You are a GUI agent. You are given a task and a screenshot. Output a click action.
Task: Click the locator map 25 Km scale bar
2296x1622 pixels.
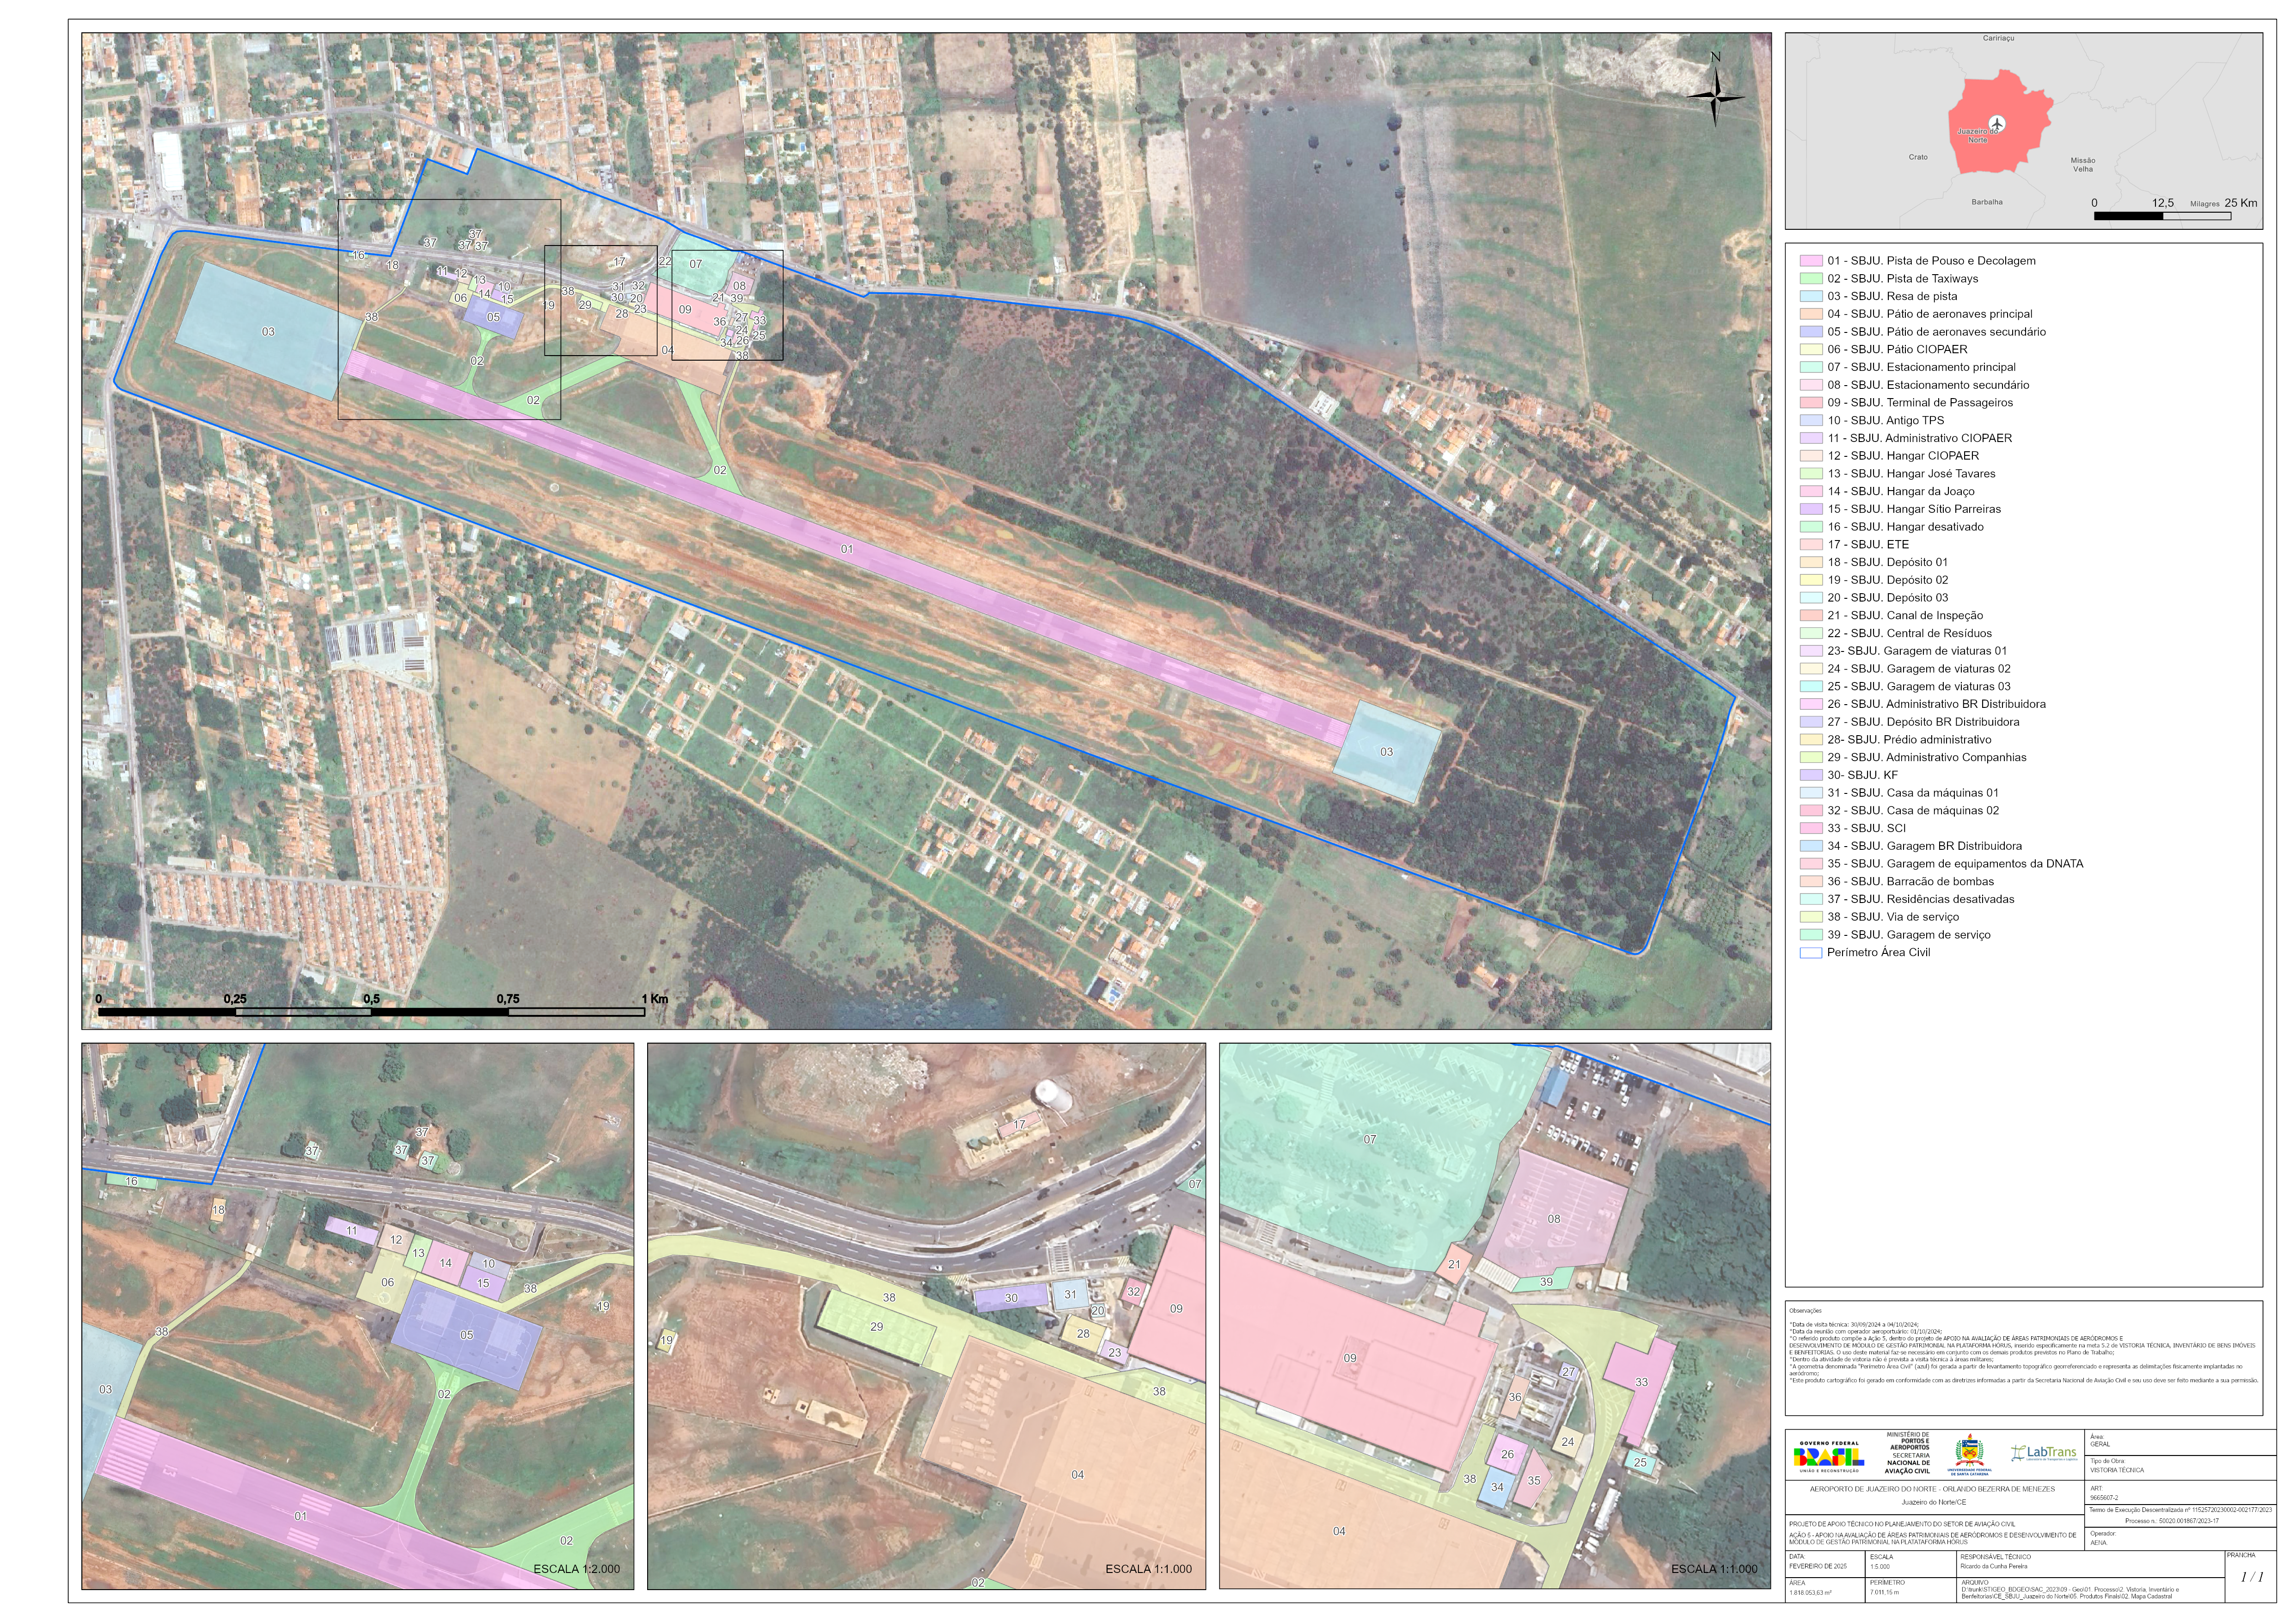pos(2162,216)
